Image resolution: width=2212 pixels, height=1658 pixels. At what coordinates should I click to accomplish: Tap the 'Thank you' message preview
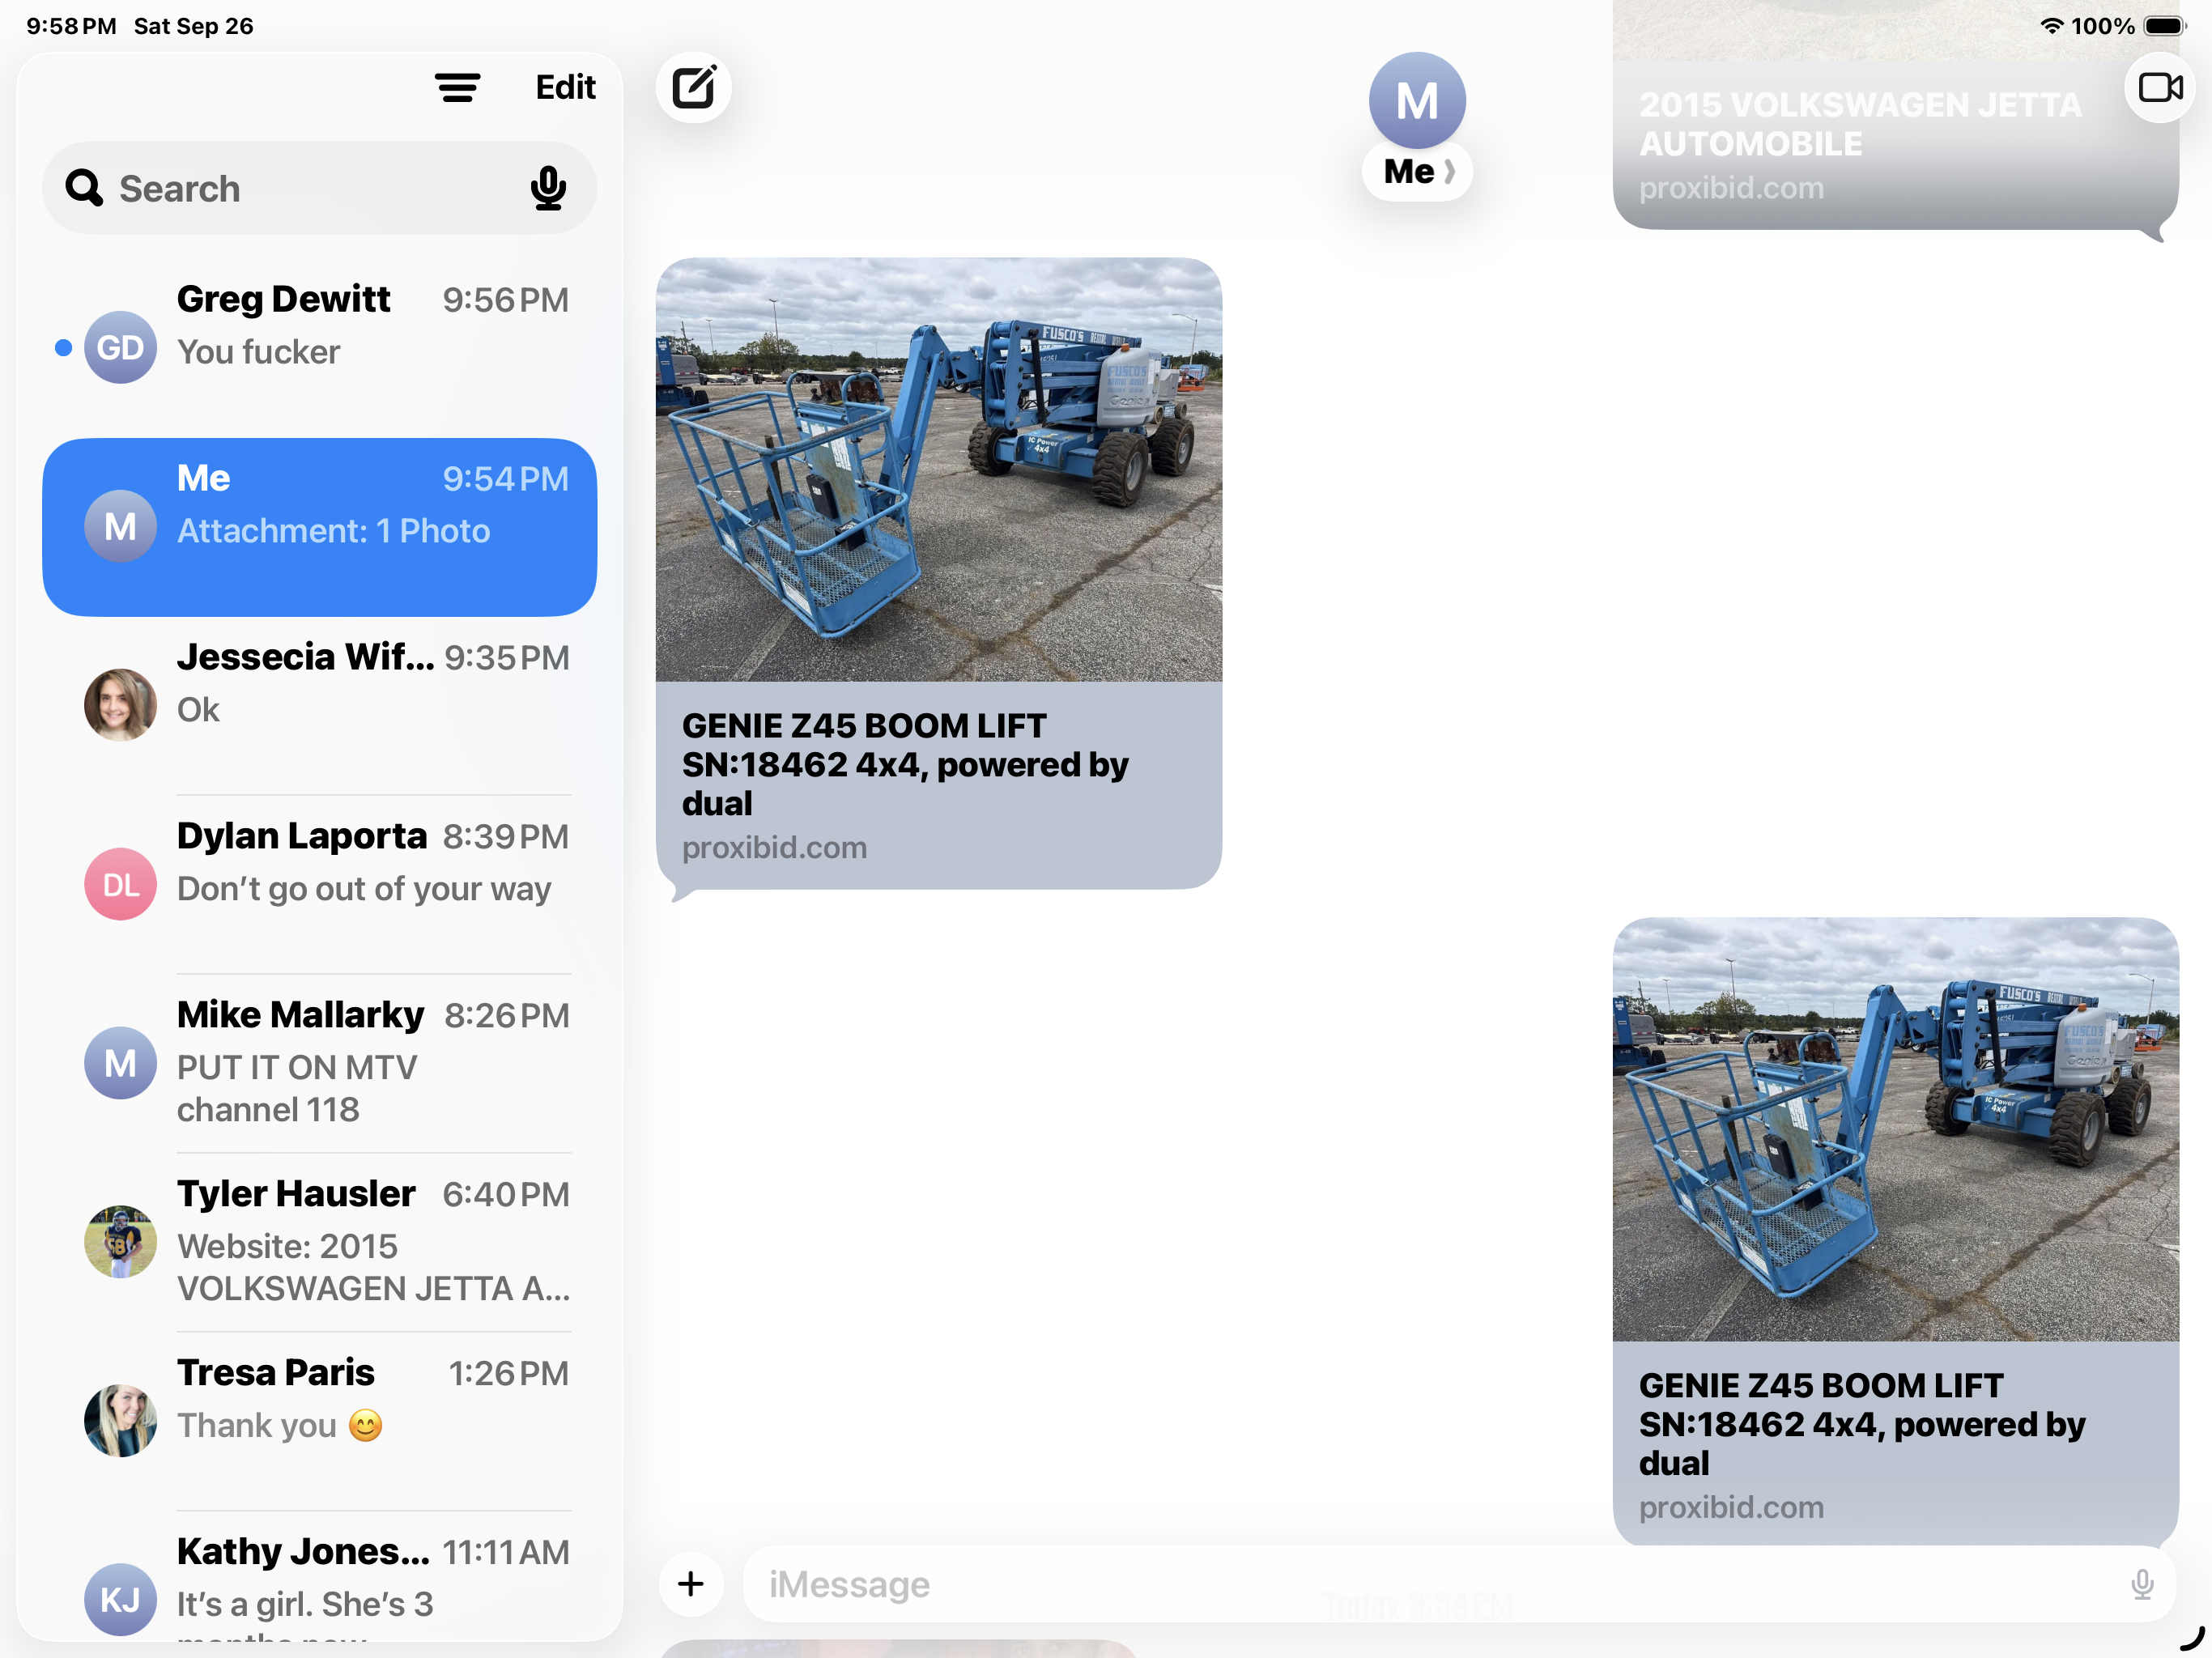point(280,1426)
